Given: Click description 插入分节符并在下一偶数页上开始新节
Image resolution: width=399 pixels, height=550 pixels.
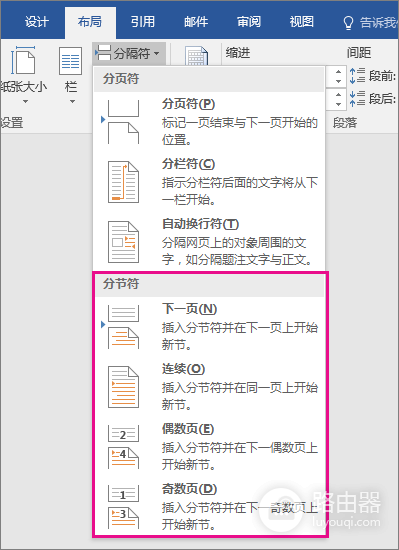Looking at the screenshot, I should coord(240,456).
